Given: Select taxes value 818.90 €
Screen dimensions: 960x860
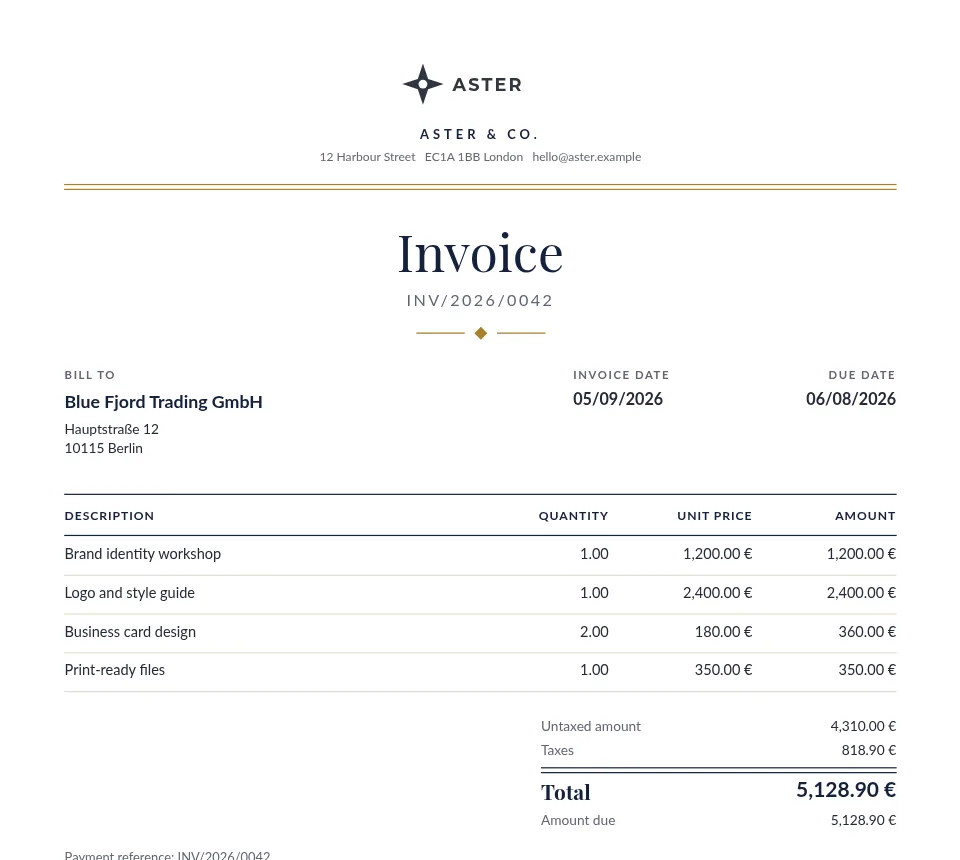Looking at the screenshot, I should [869, 750].
